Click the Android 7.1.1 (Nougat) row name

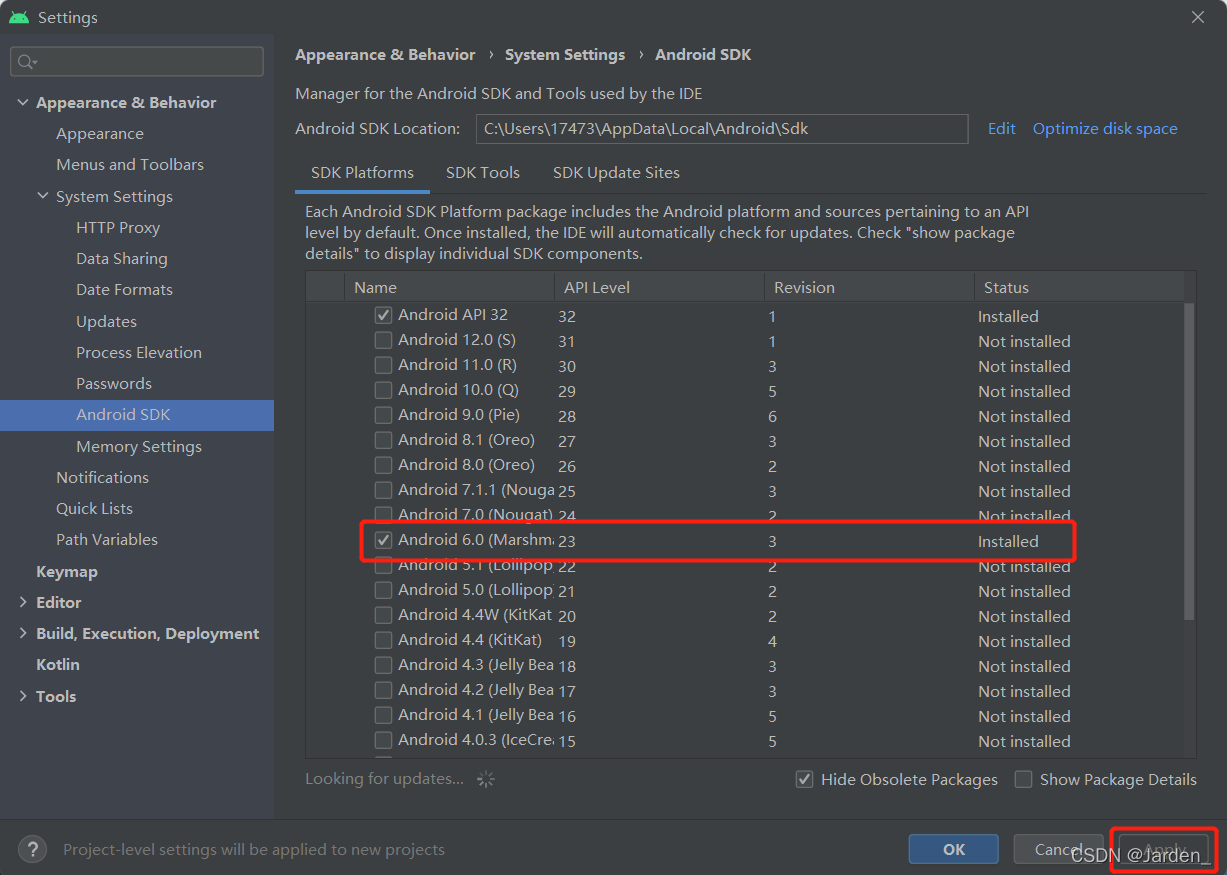[475, 490]
